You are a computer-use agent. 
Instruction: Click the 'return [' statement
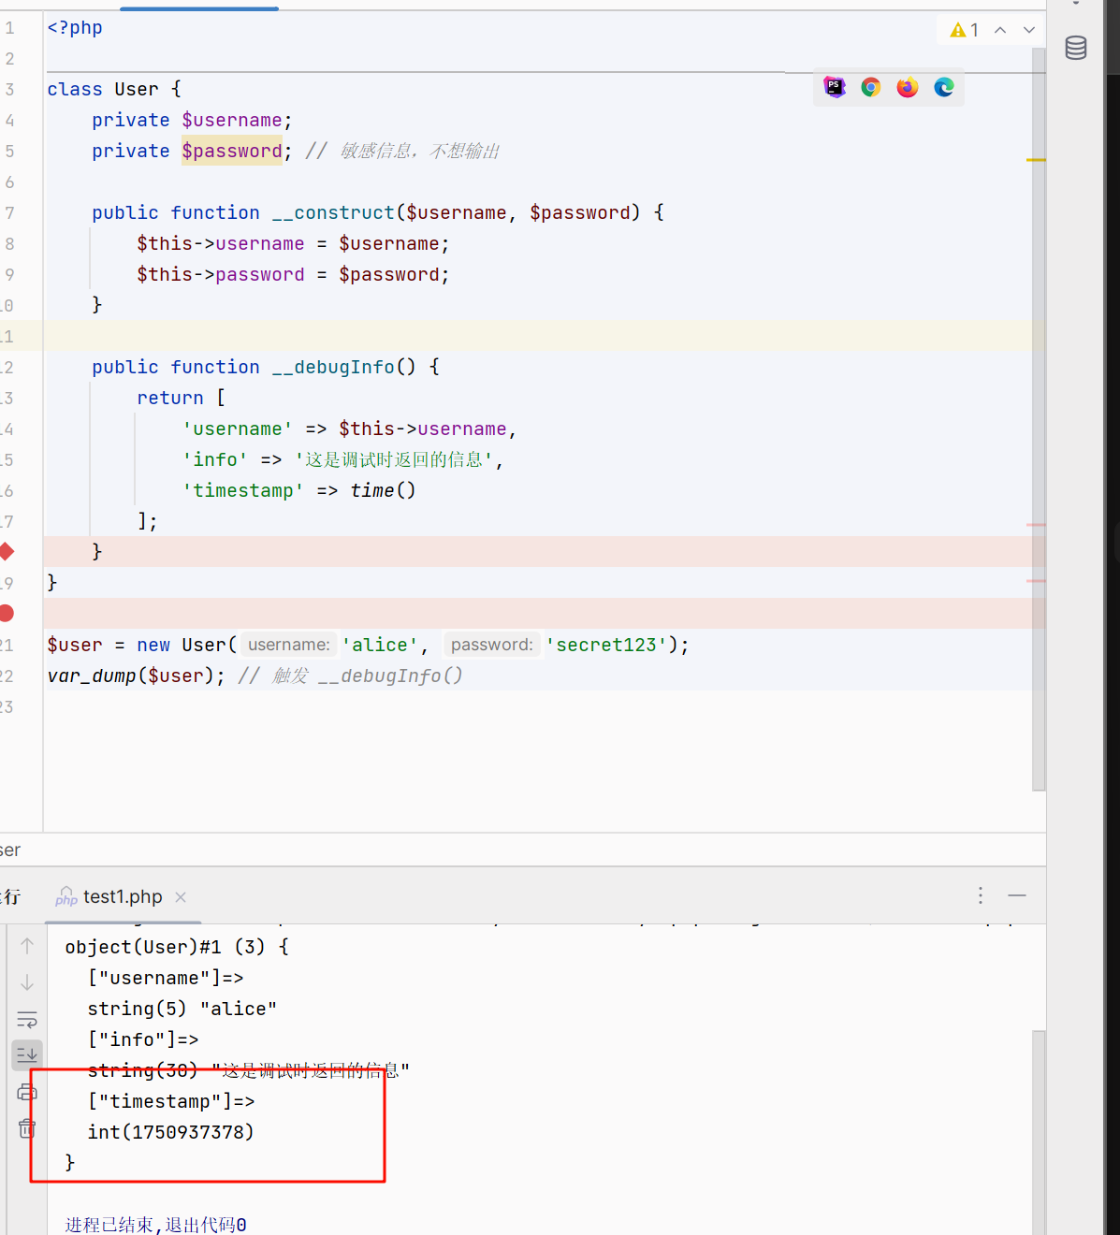[x=181, y=398]
